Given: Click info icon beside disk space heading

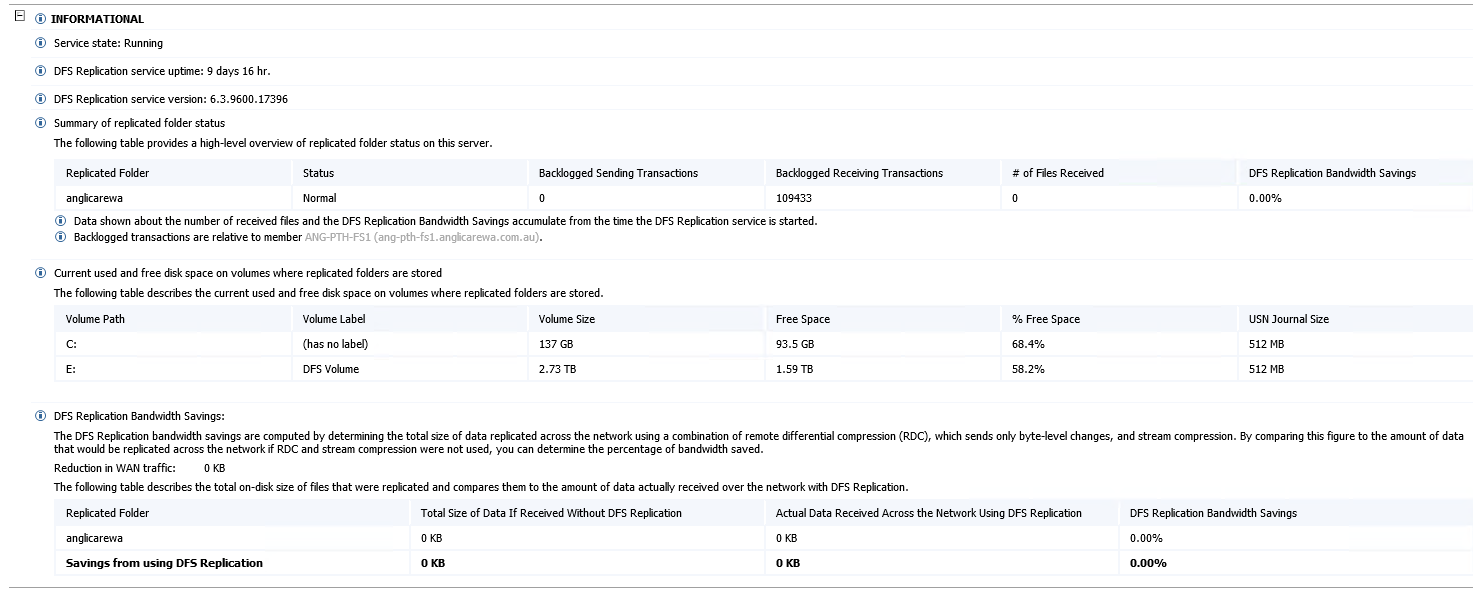Looking at the screenshot, I should click(40, 273).
